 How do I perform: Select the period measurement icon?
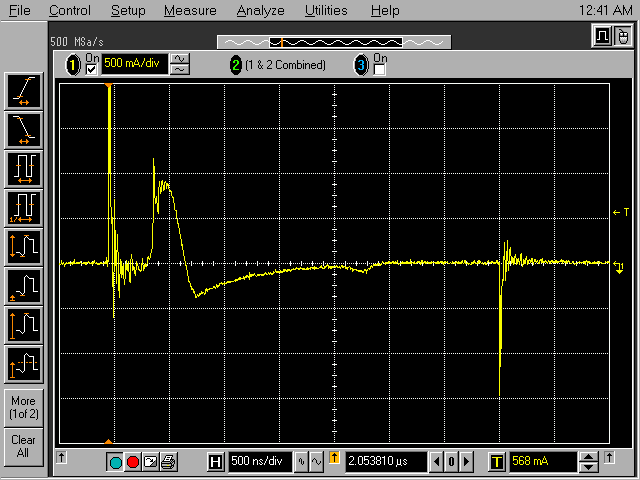[x=24, y=169]
